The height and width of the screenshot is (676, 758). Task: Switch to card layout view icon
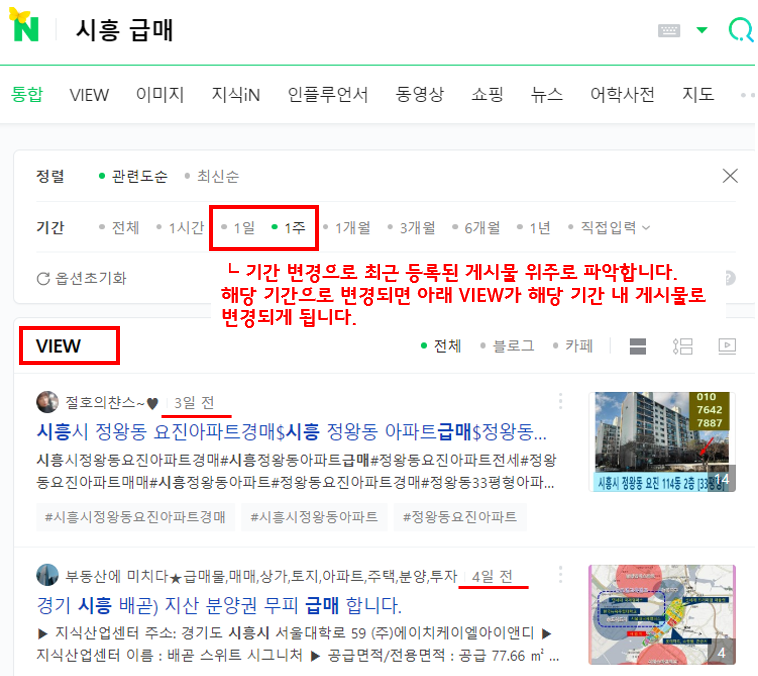tap(638, 346)
